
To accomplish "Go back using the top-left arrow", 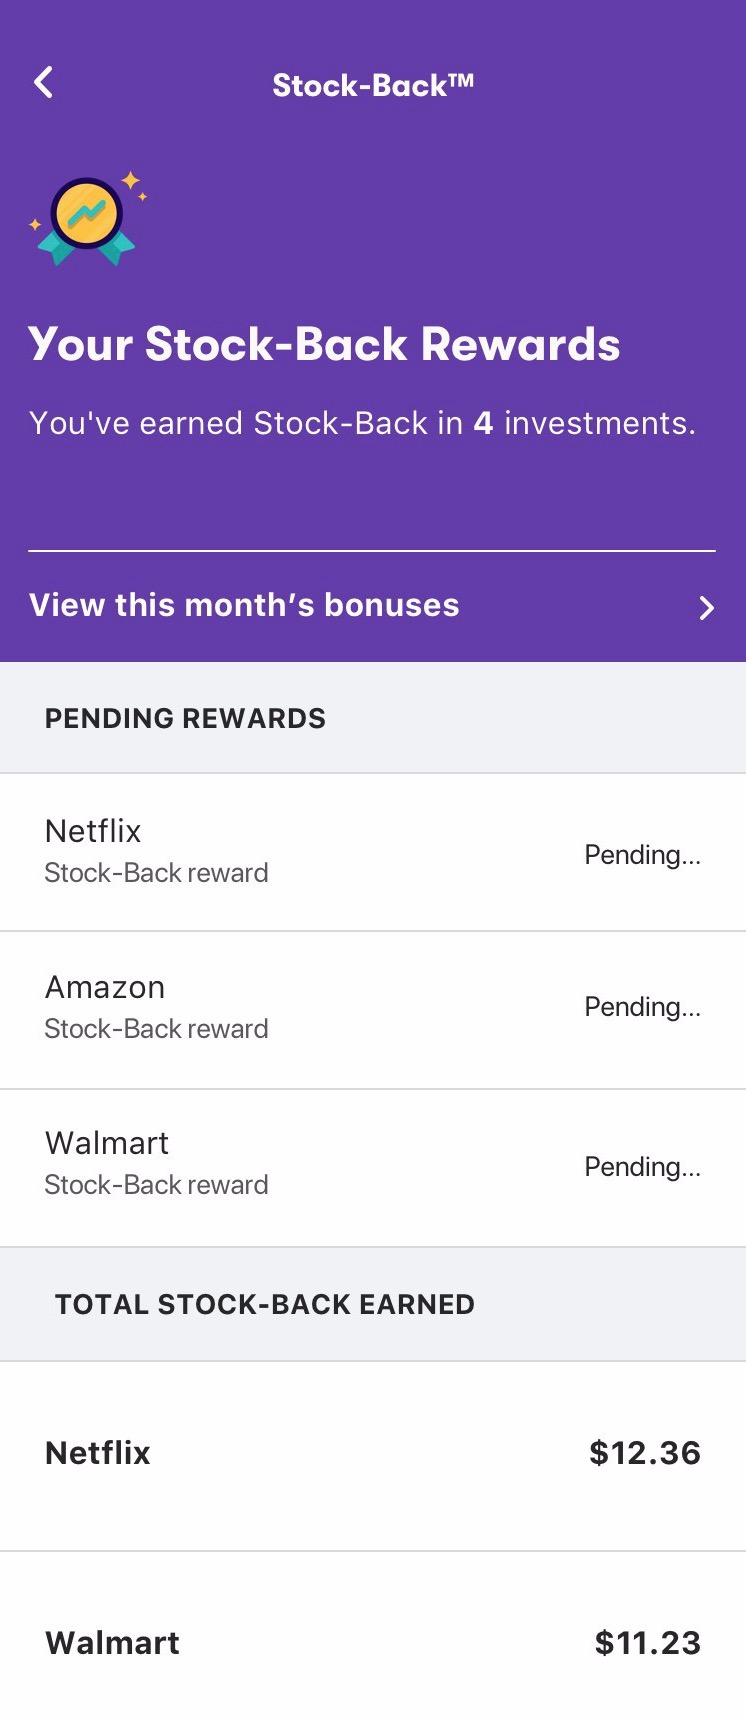I will click(43, 83).
